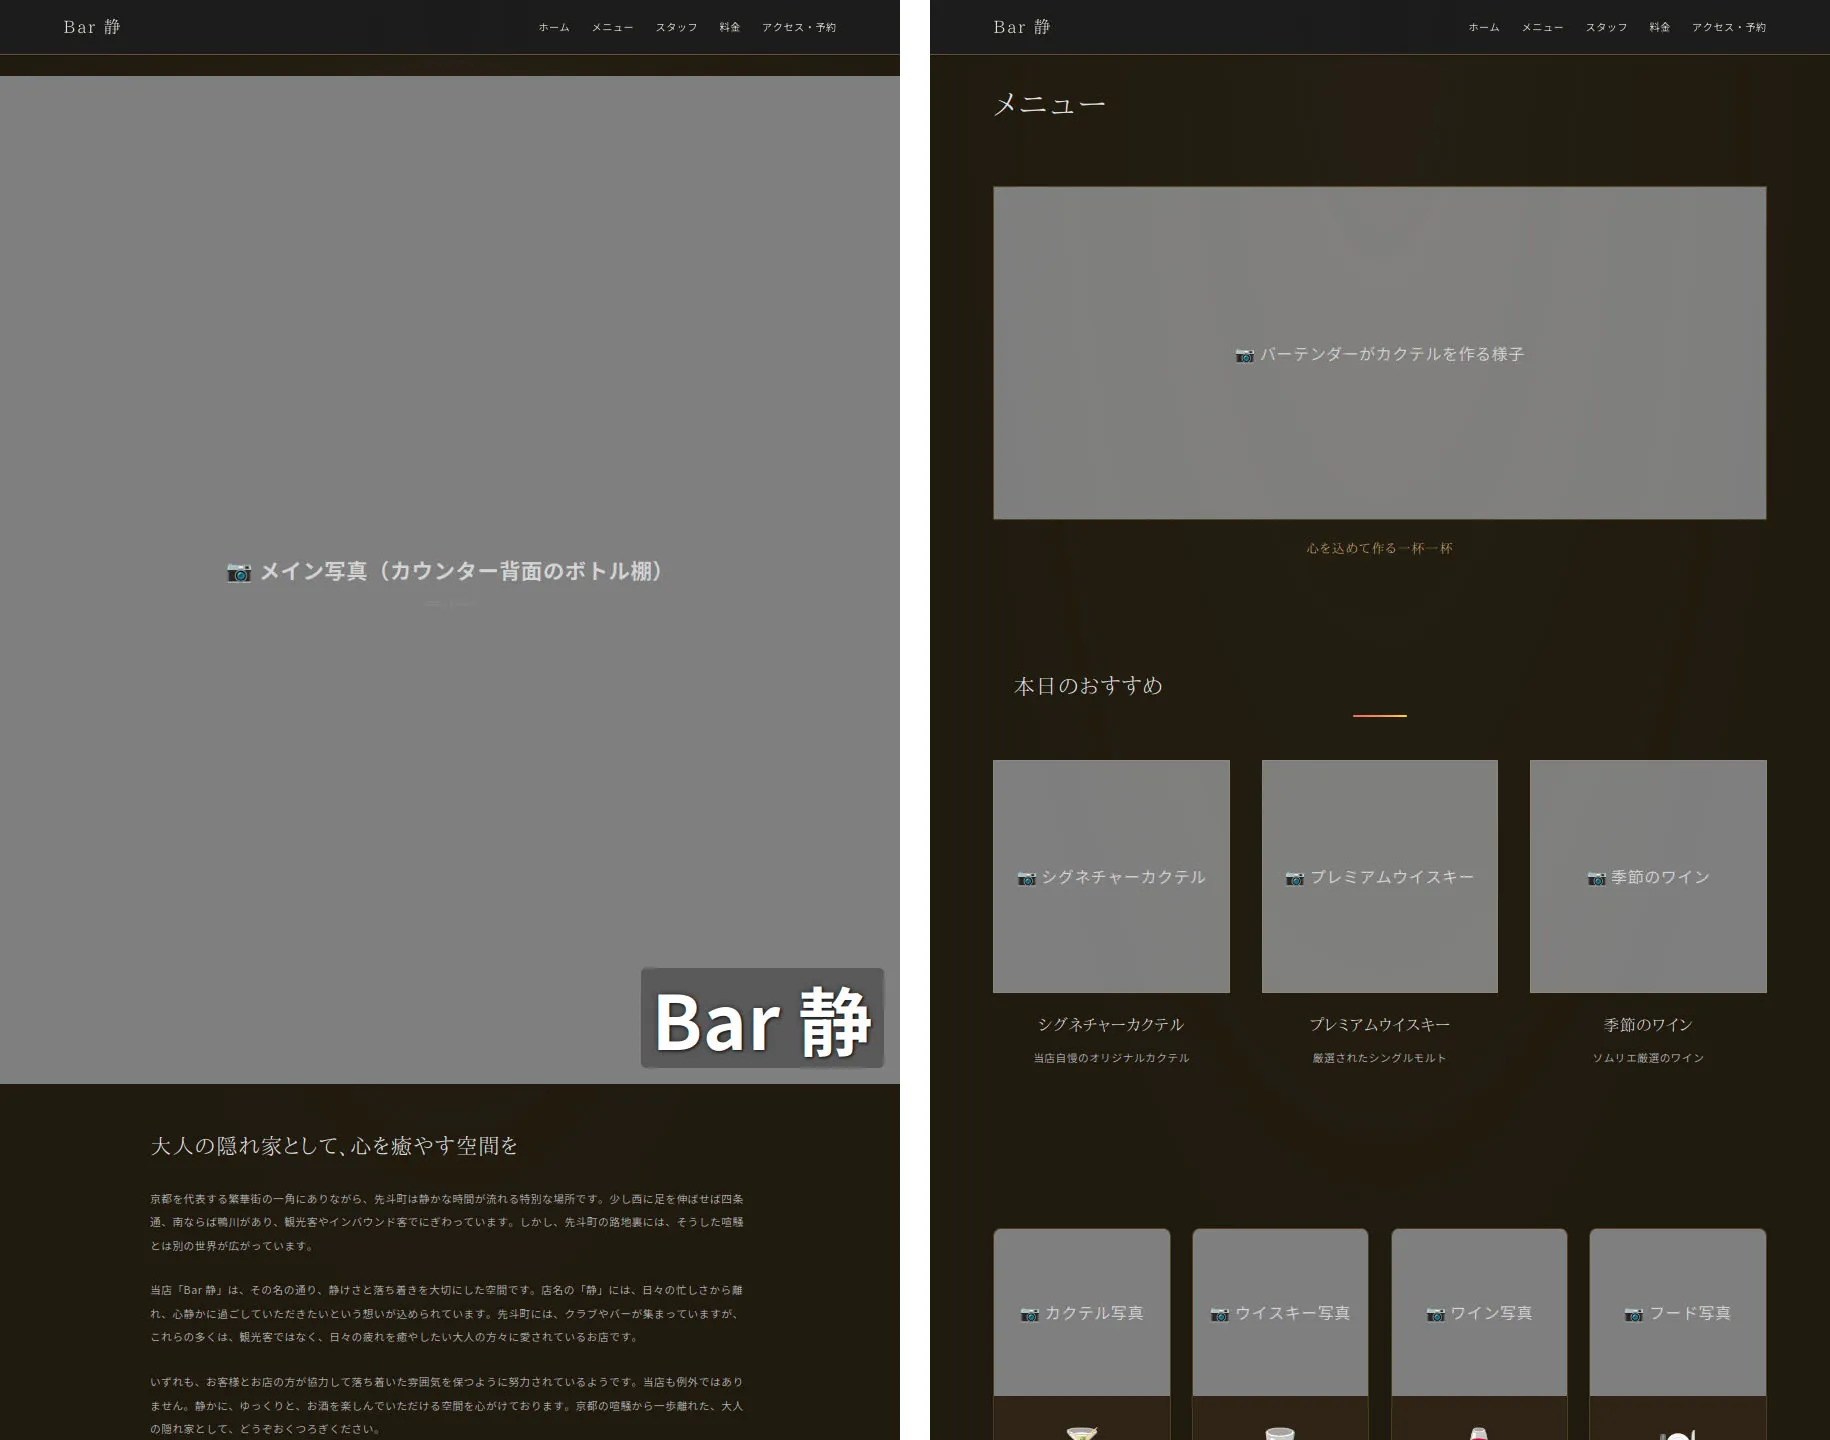Image resolution: width=1830 pixels, height=1440 pixels.
Task: Open the ホーム navigation item
Action: click(x=552, y=27)
